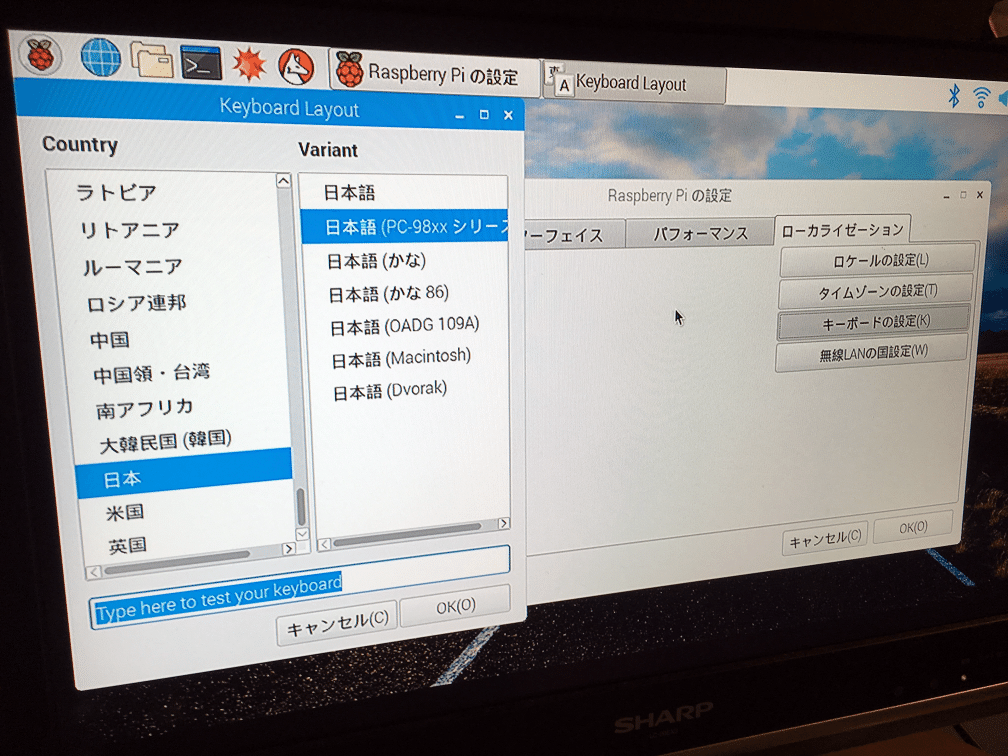Launch the terminal icon

201,62
